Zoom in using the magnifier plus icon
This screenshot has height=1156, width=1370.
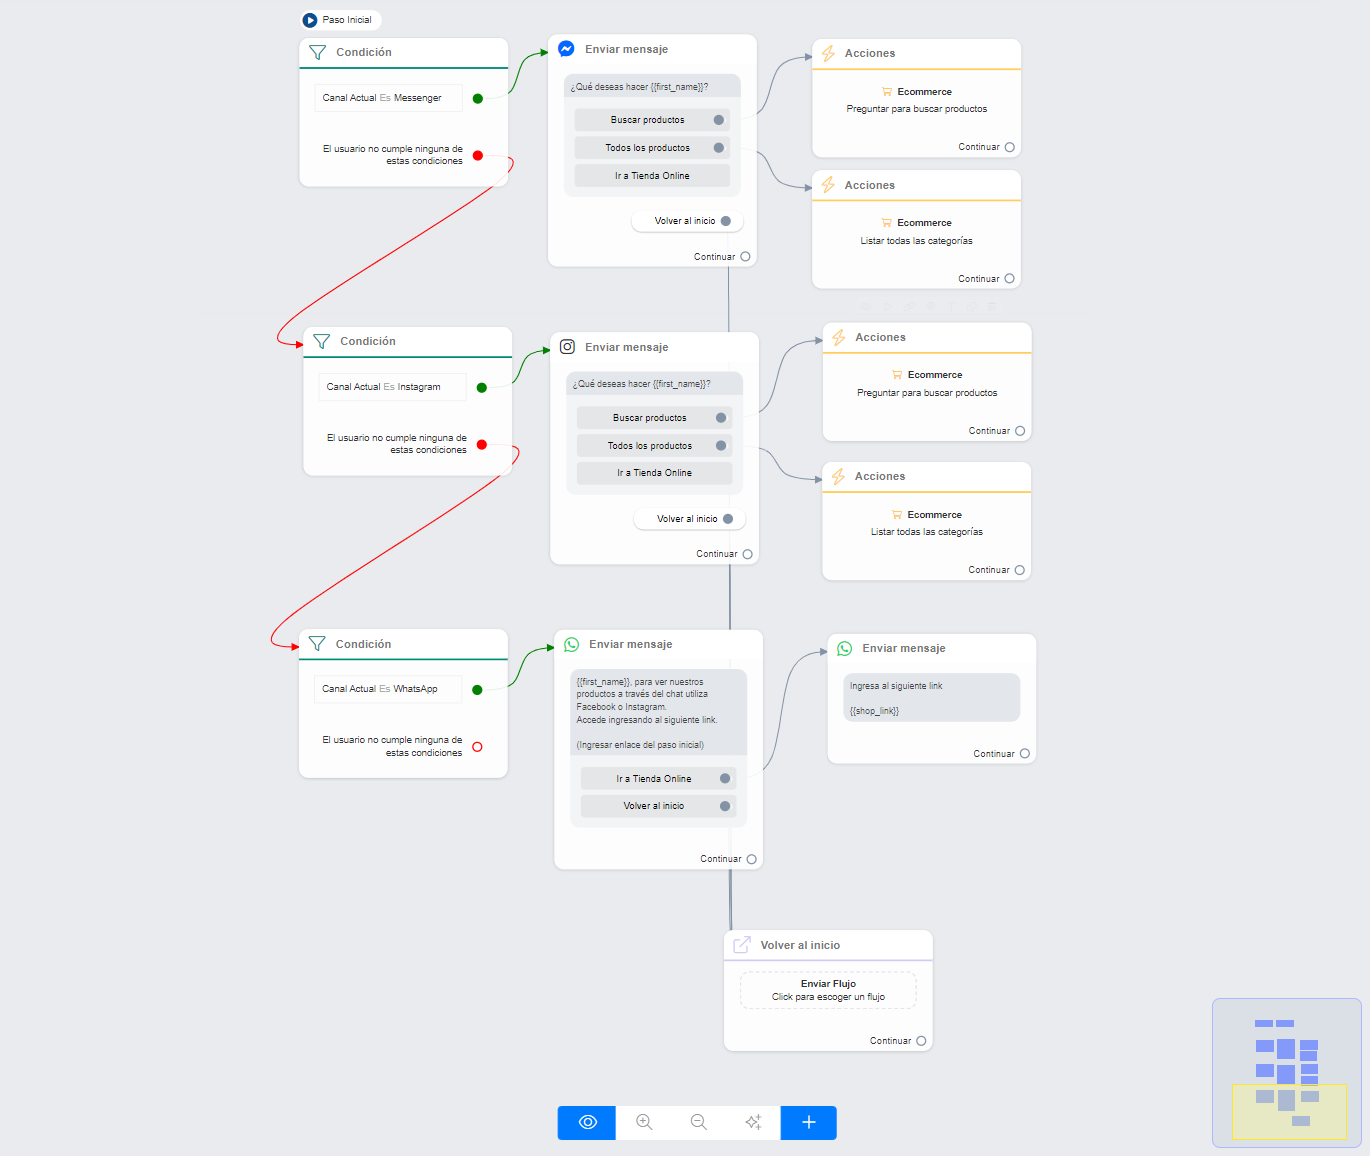pos(644,1122)
